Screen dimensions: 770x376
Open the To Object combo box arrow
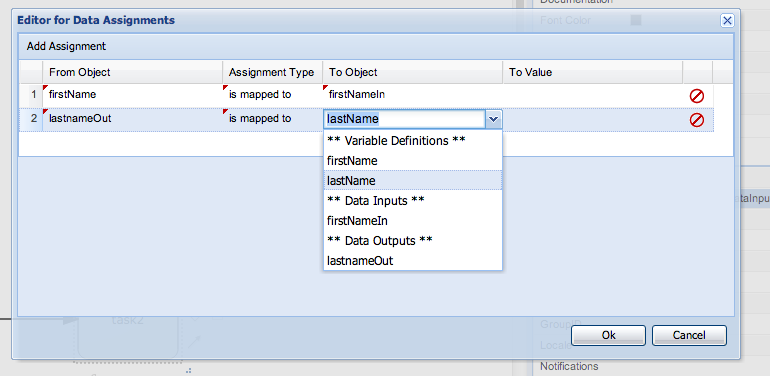pyautogui.click(x=494, y=119)
